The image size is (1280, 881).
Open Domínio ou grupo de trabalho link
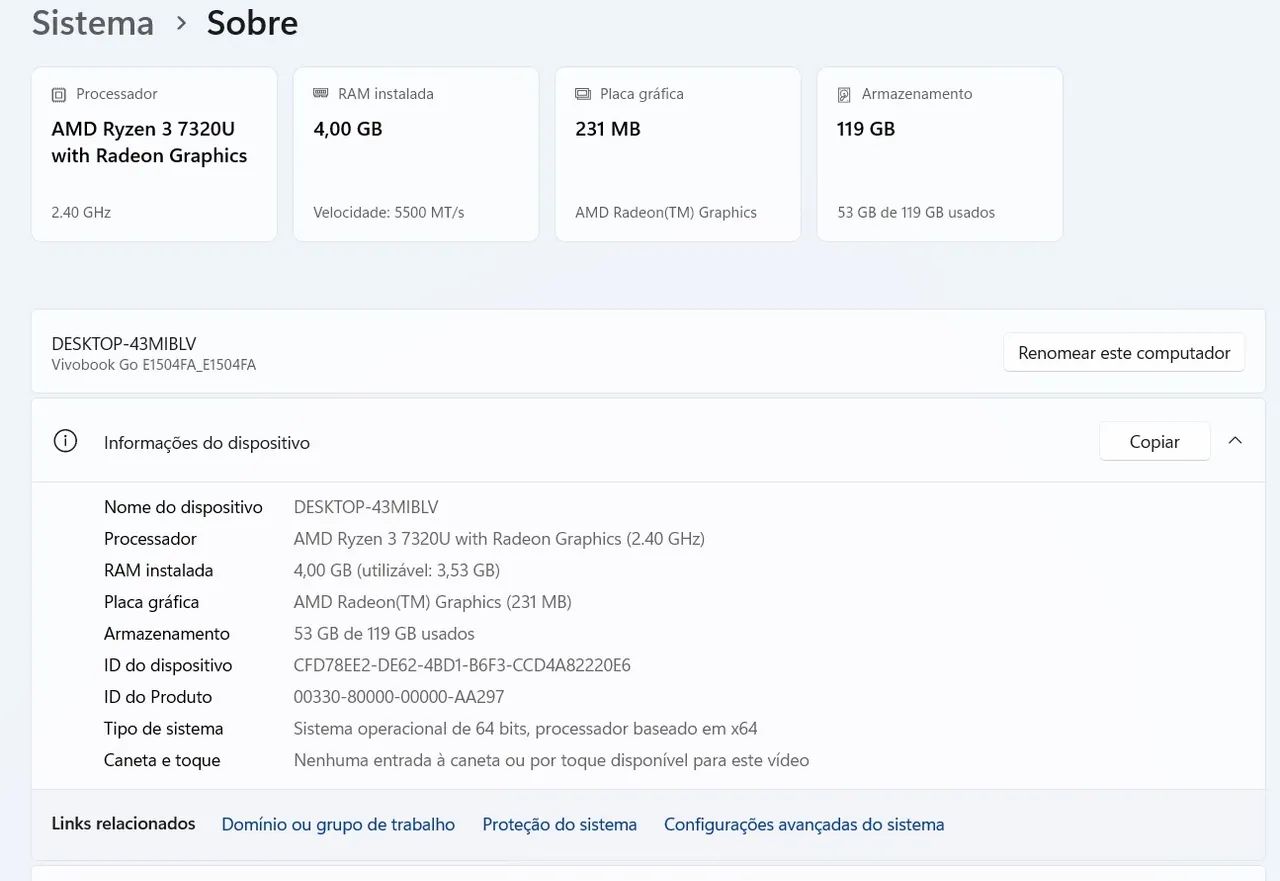tap(338, 825)
